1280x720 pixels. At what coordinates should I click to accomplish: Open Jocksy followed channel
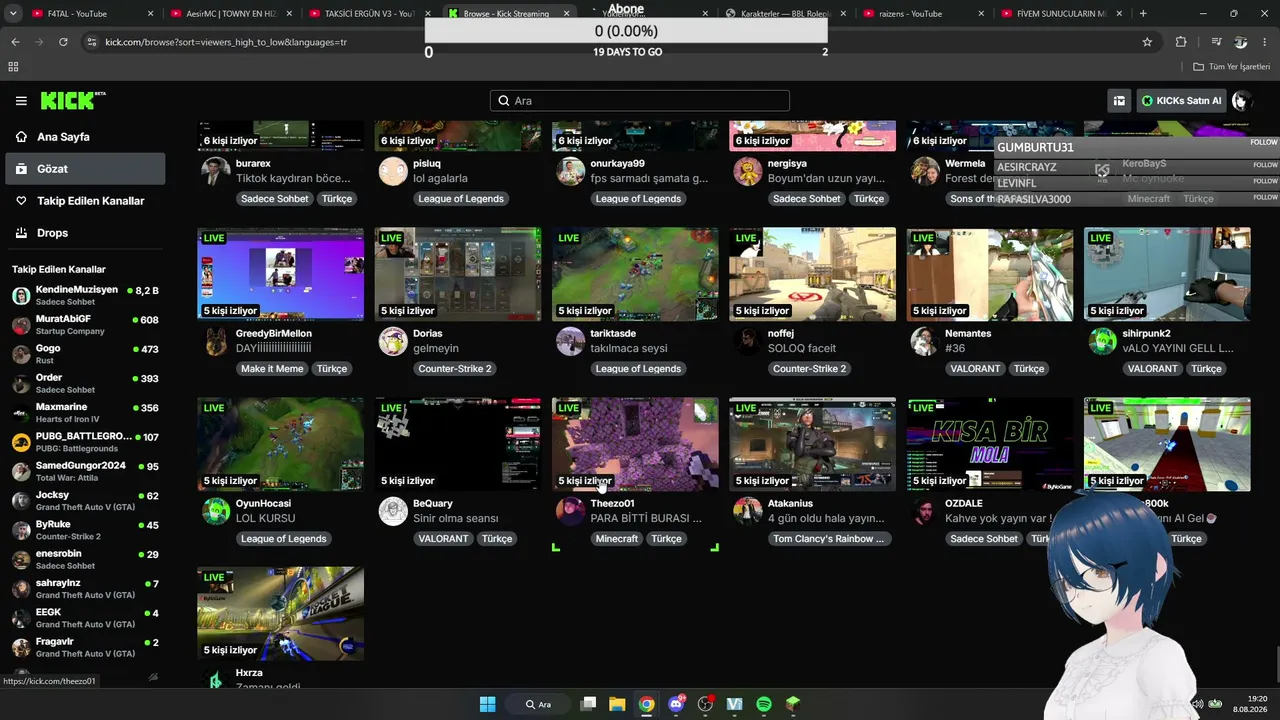[85, 500]
